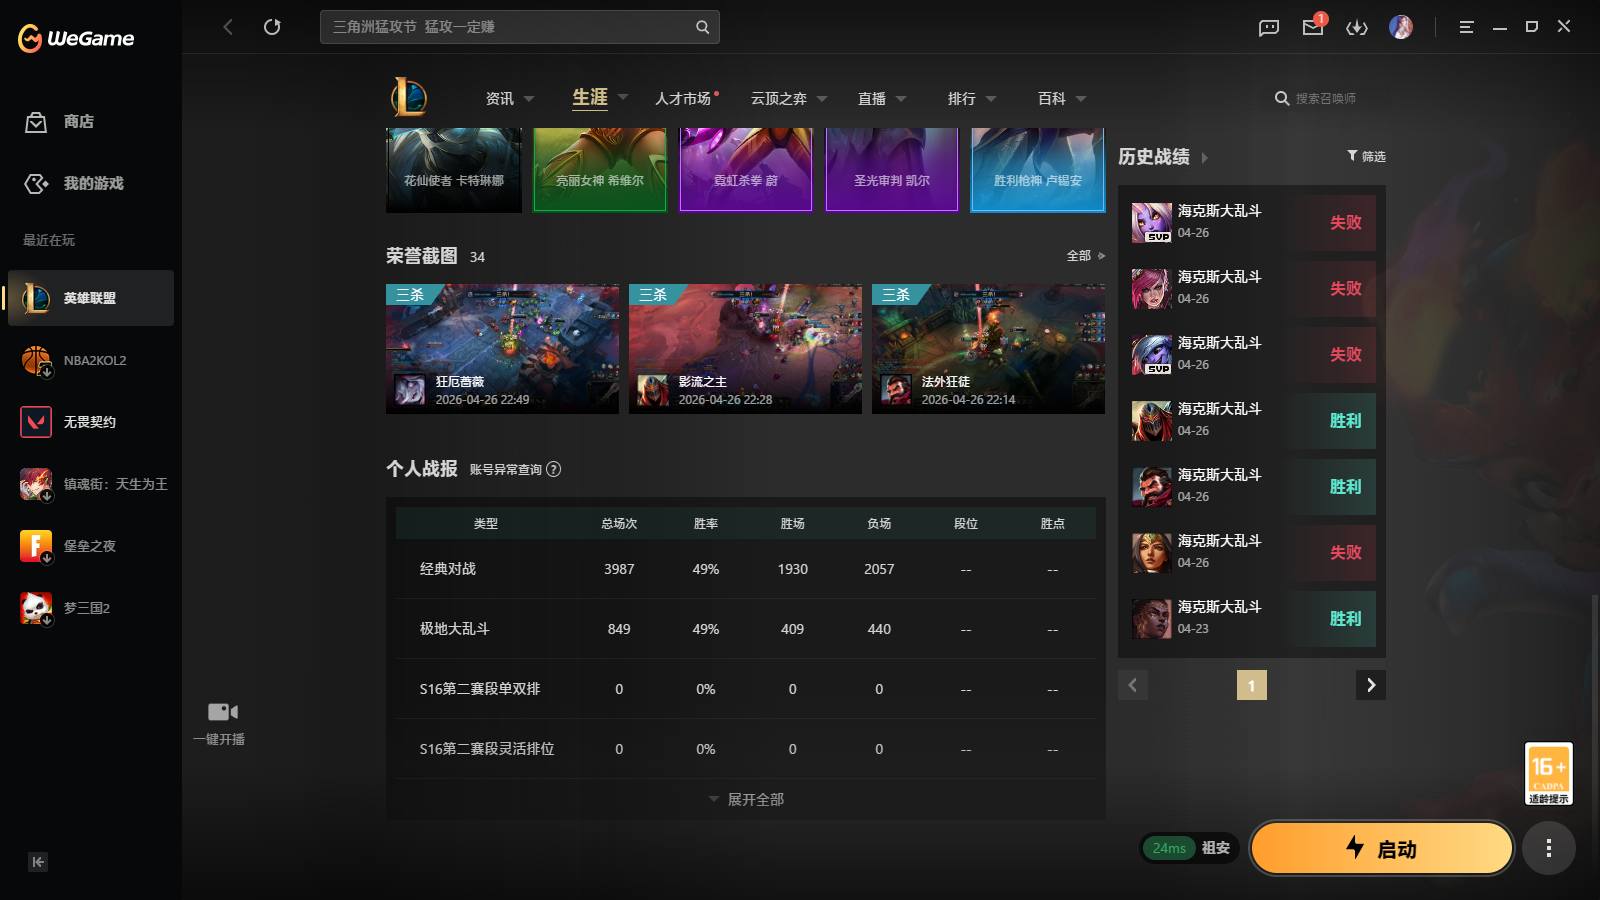Open the 04-23 海克斯大乱斗 victory match
This screenshot has height=900, width=1600.
[x=1252, y=618]
